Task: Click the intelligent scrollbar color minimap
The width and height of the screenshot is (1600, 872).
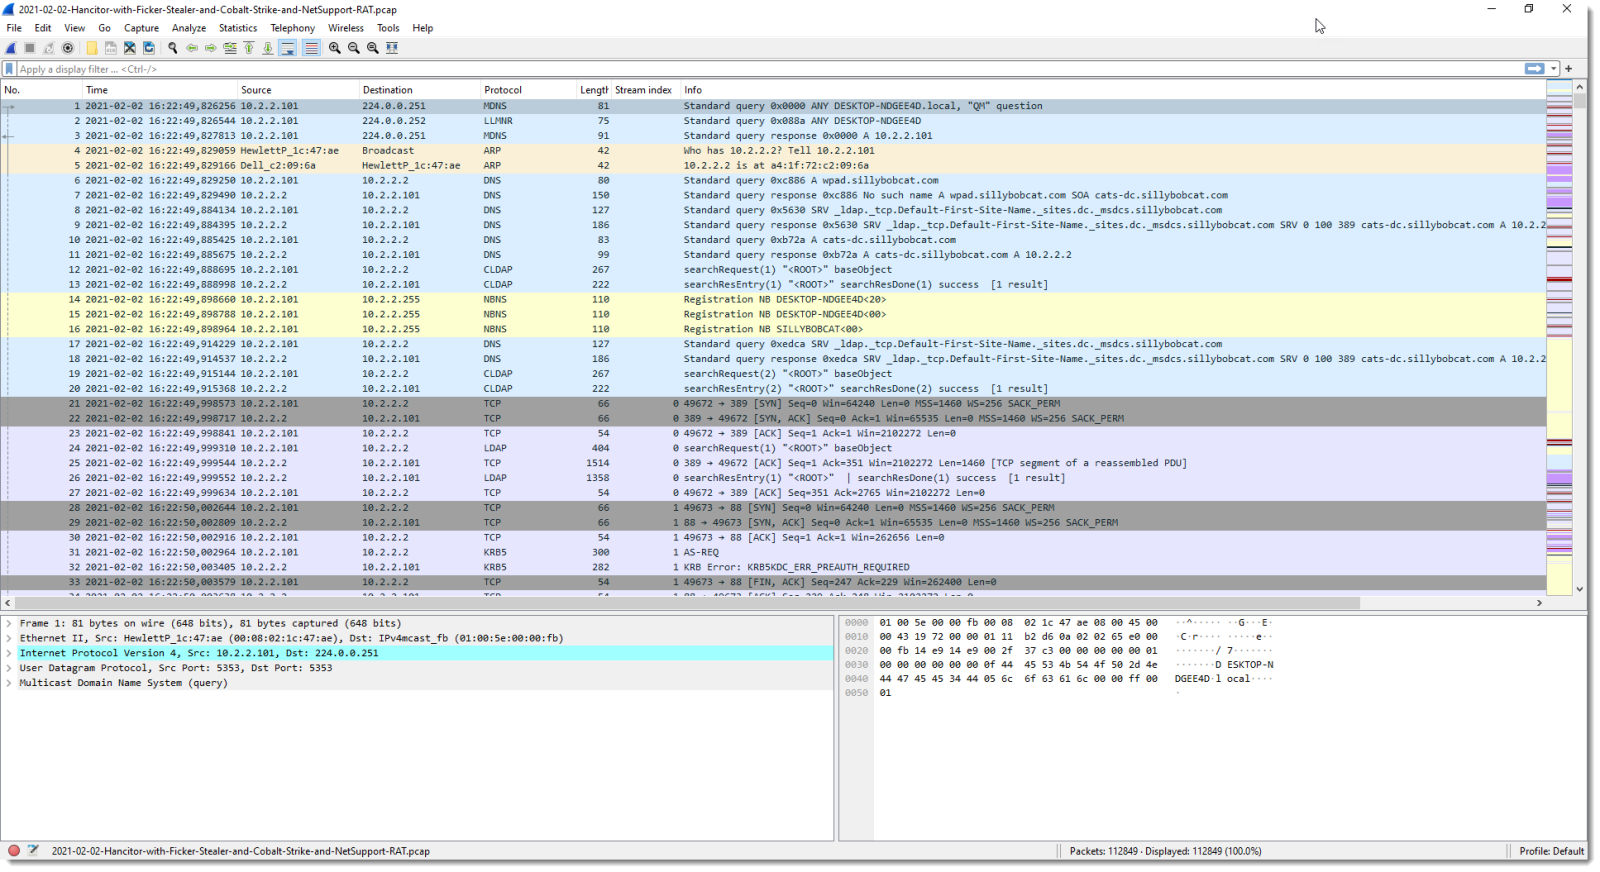Action: [x=1559, y=338]
